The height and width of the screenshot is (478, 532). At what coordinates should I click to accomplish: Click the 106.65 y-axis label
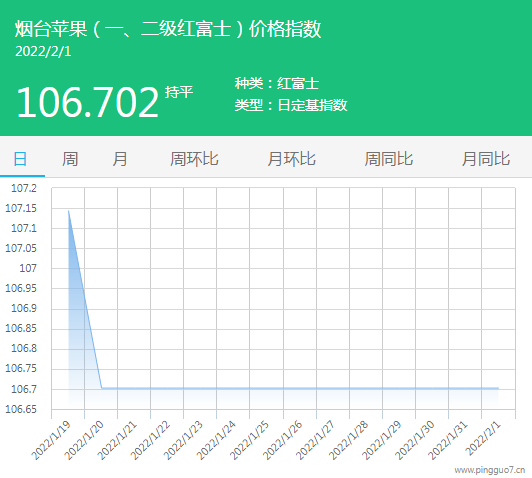[21, 409]
